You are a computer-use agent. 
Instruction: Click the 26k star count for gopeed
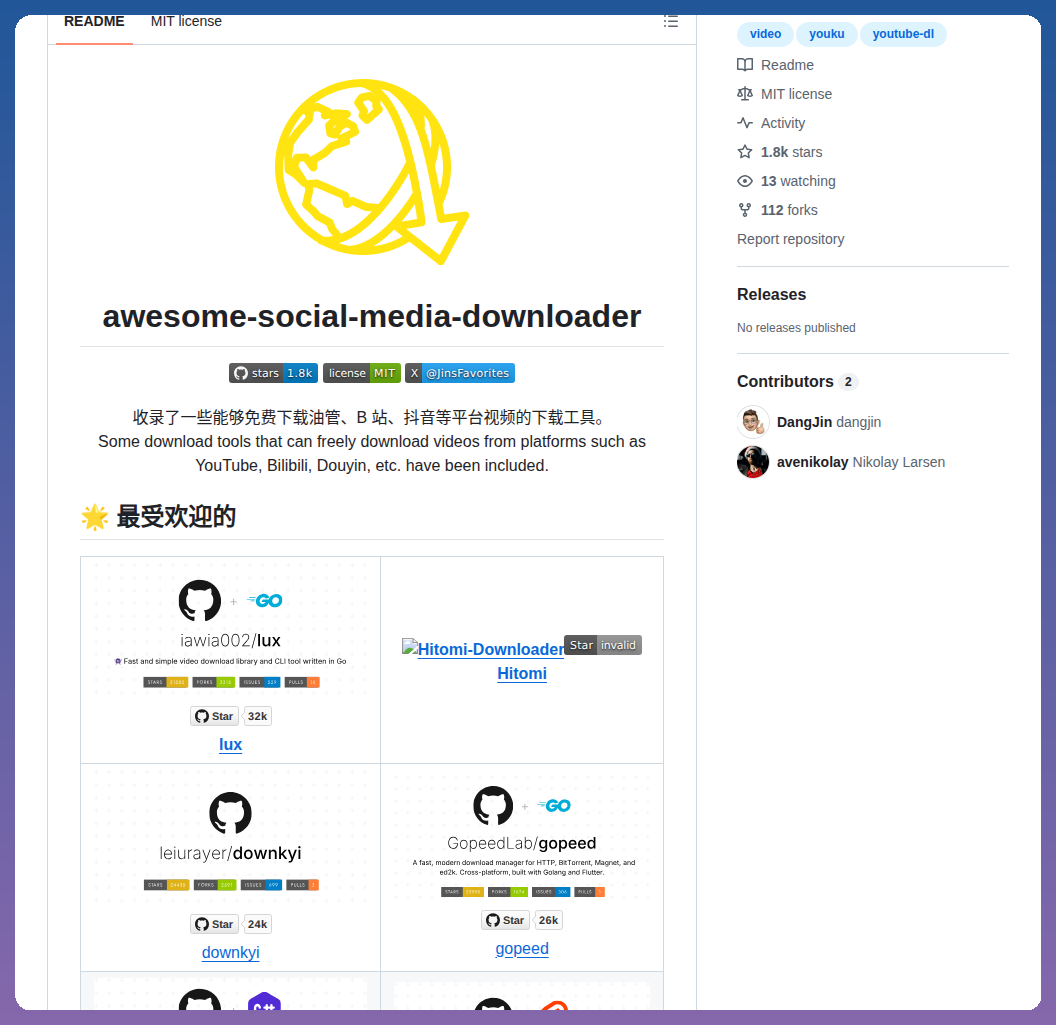(548, 920)
